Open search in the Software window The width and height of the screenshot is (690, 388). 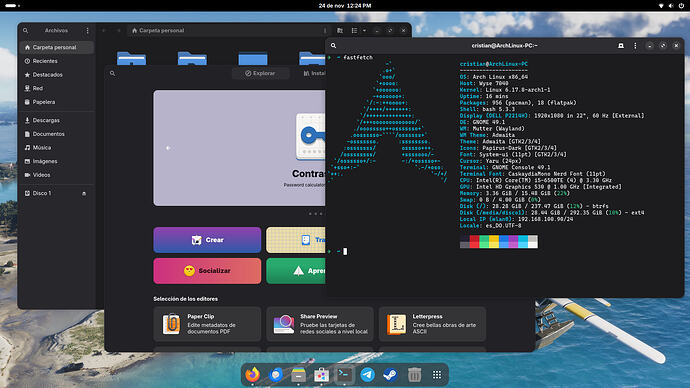(112, 73)
